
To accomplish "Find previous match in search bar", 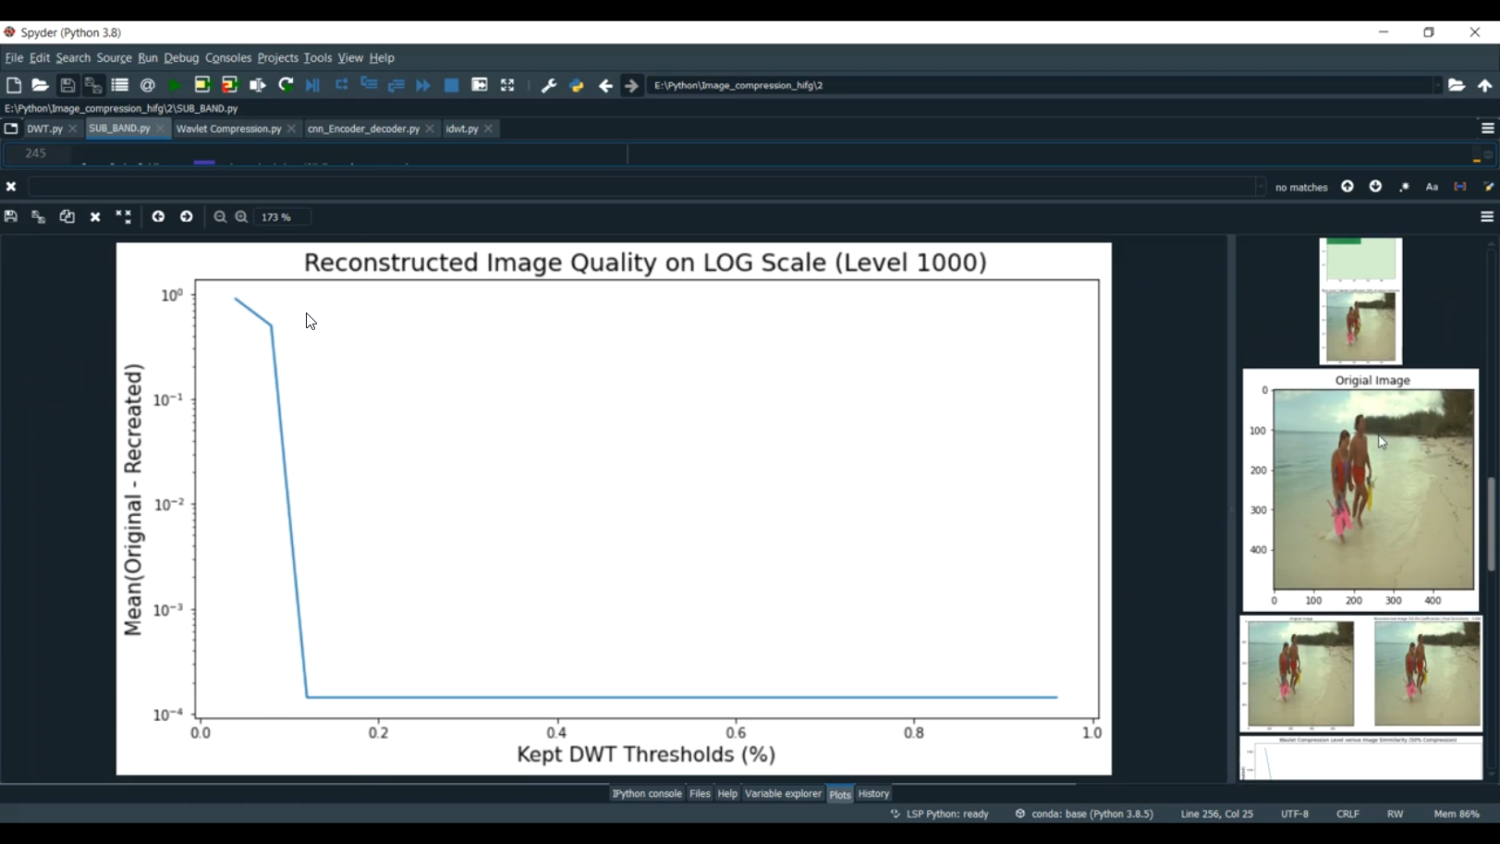I will [x=1348, y=187].
